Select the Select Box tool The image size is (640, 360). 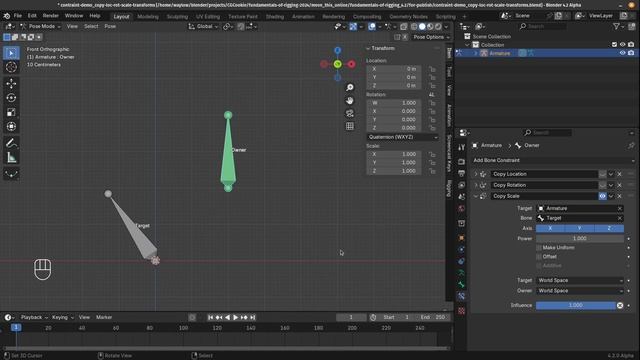click(11, 53)
